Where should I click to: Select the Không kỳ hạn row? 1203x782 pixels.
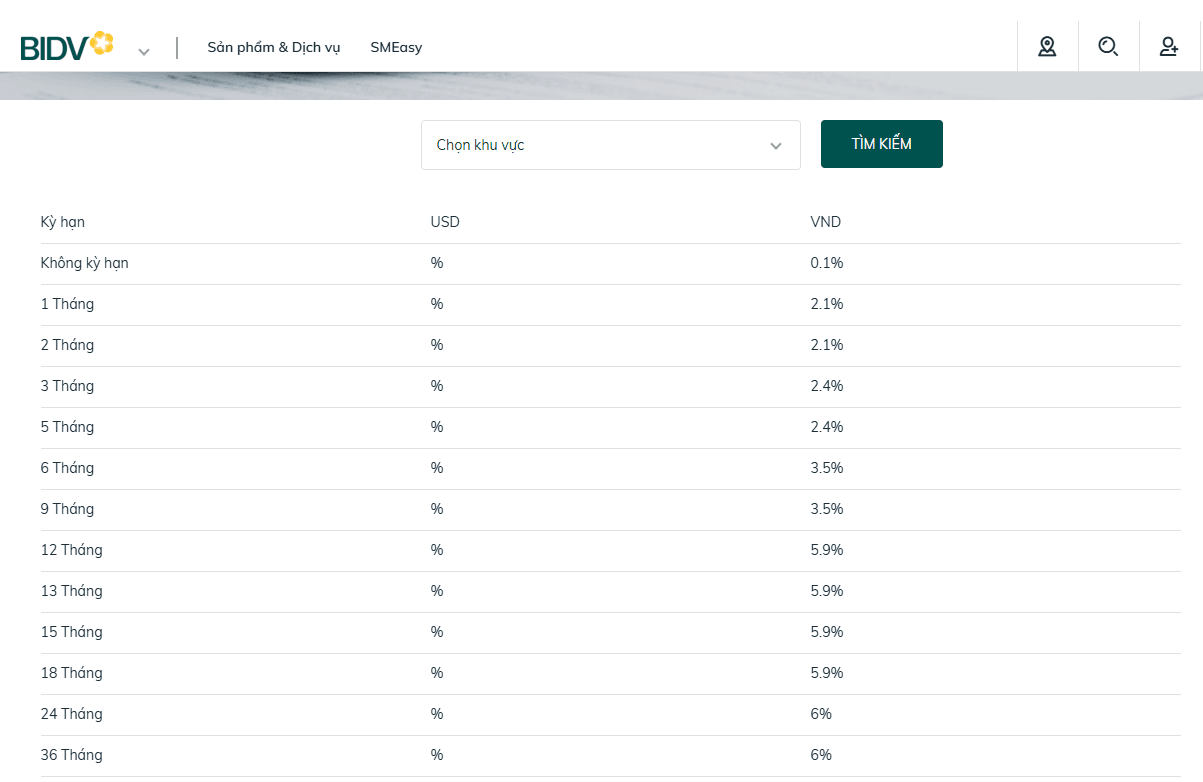[x=611, y=264]
